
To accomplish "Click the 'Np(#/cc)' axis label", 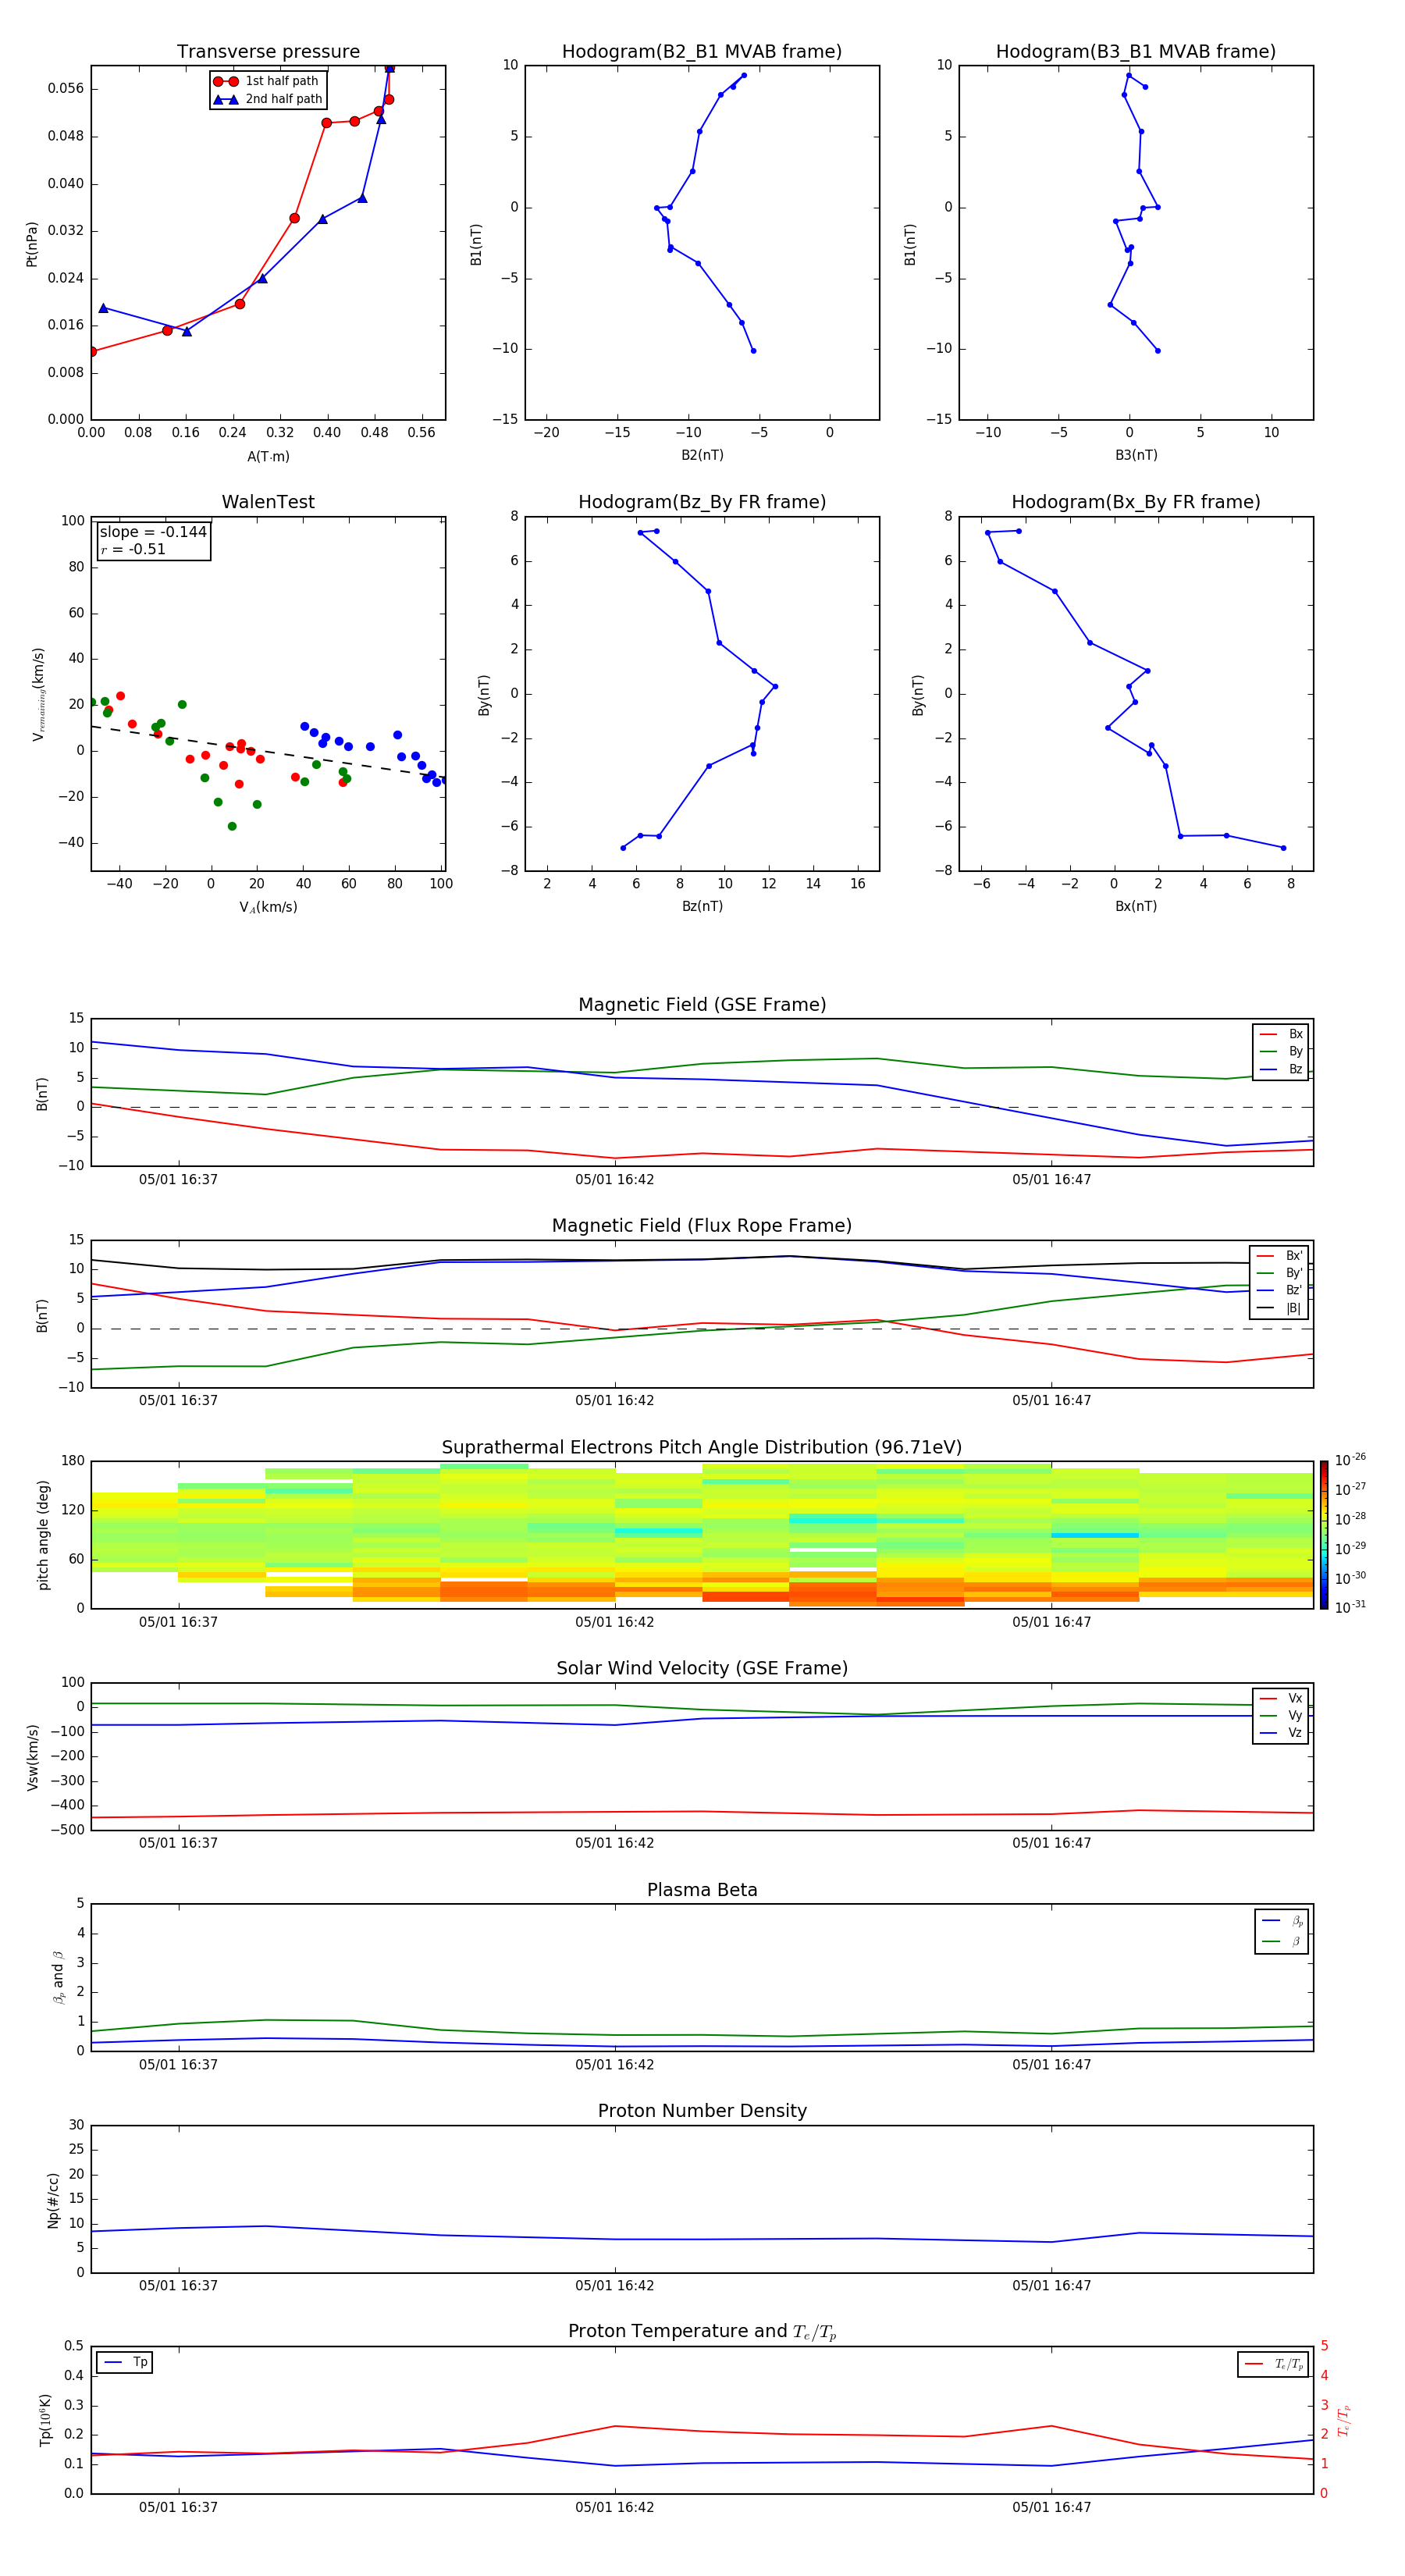I will point(53,2199).
